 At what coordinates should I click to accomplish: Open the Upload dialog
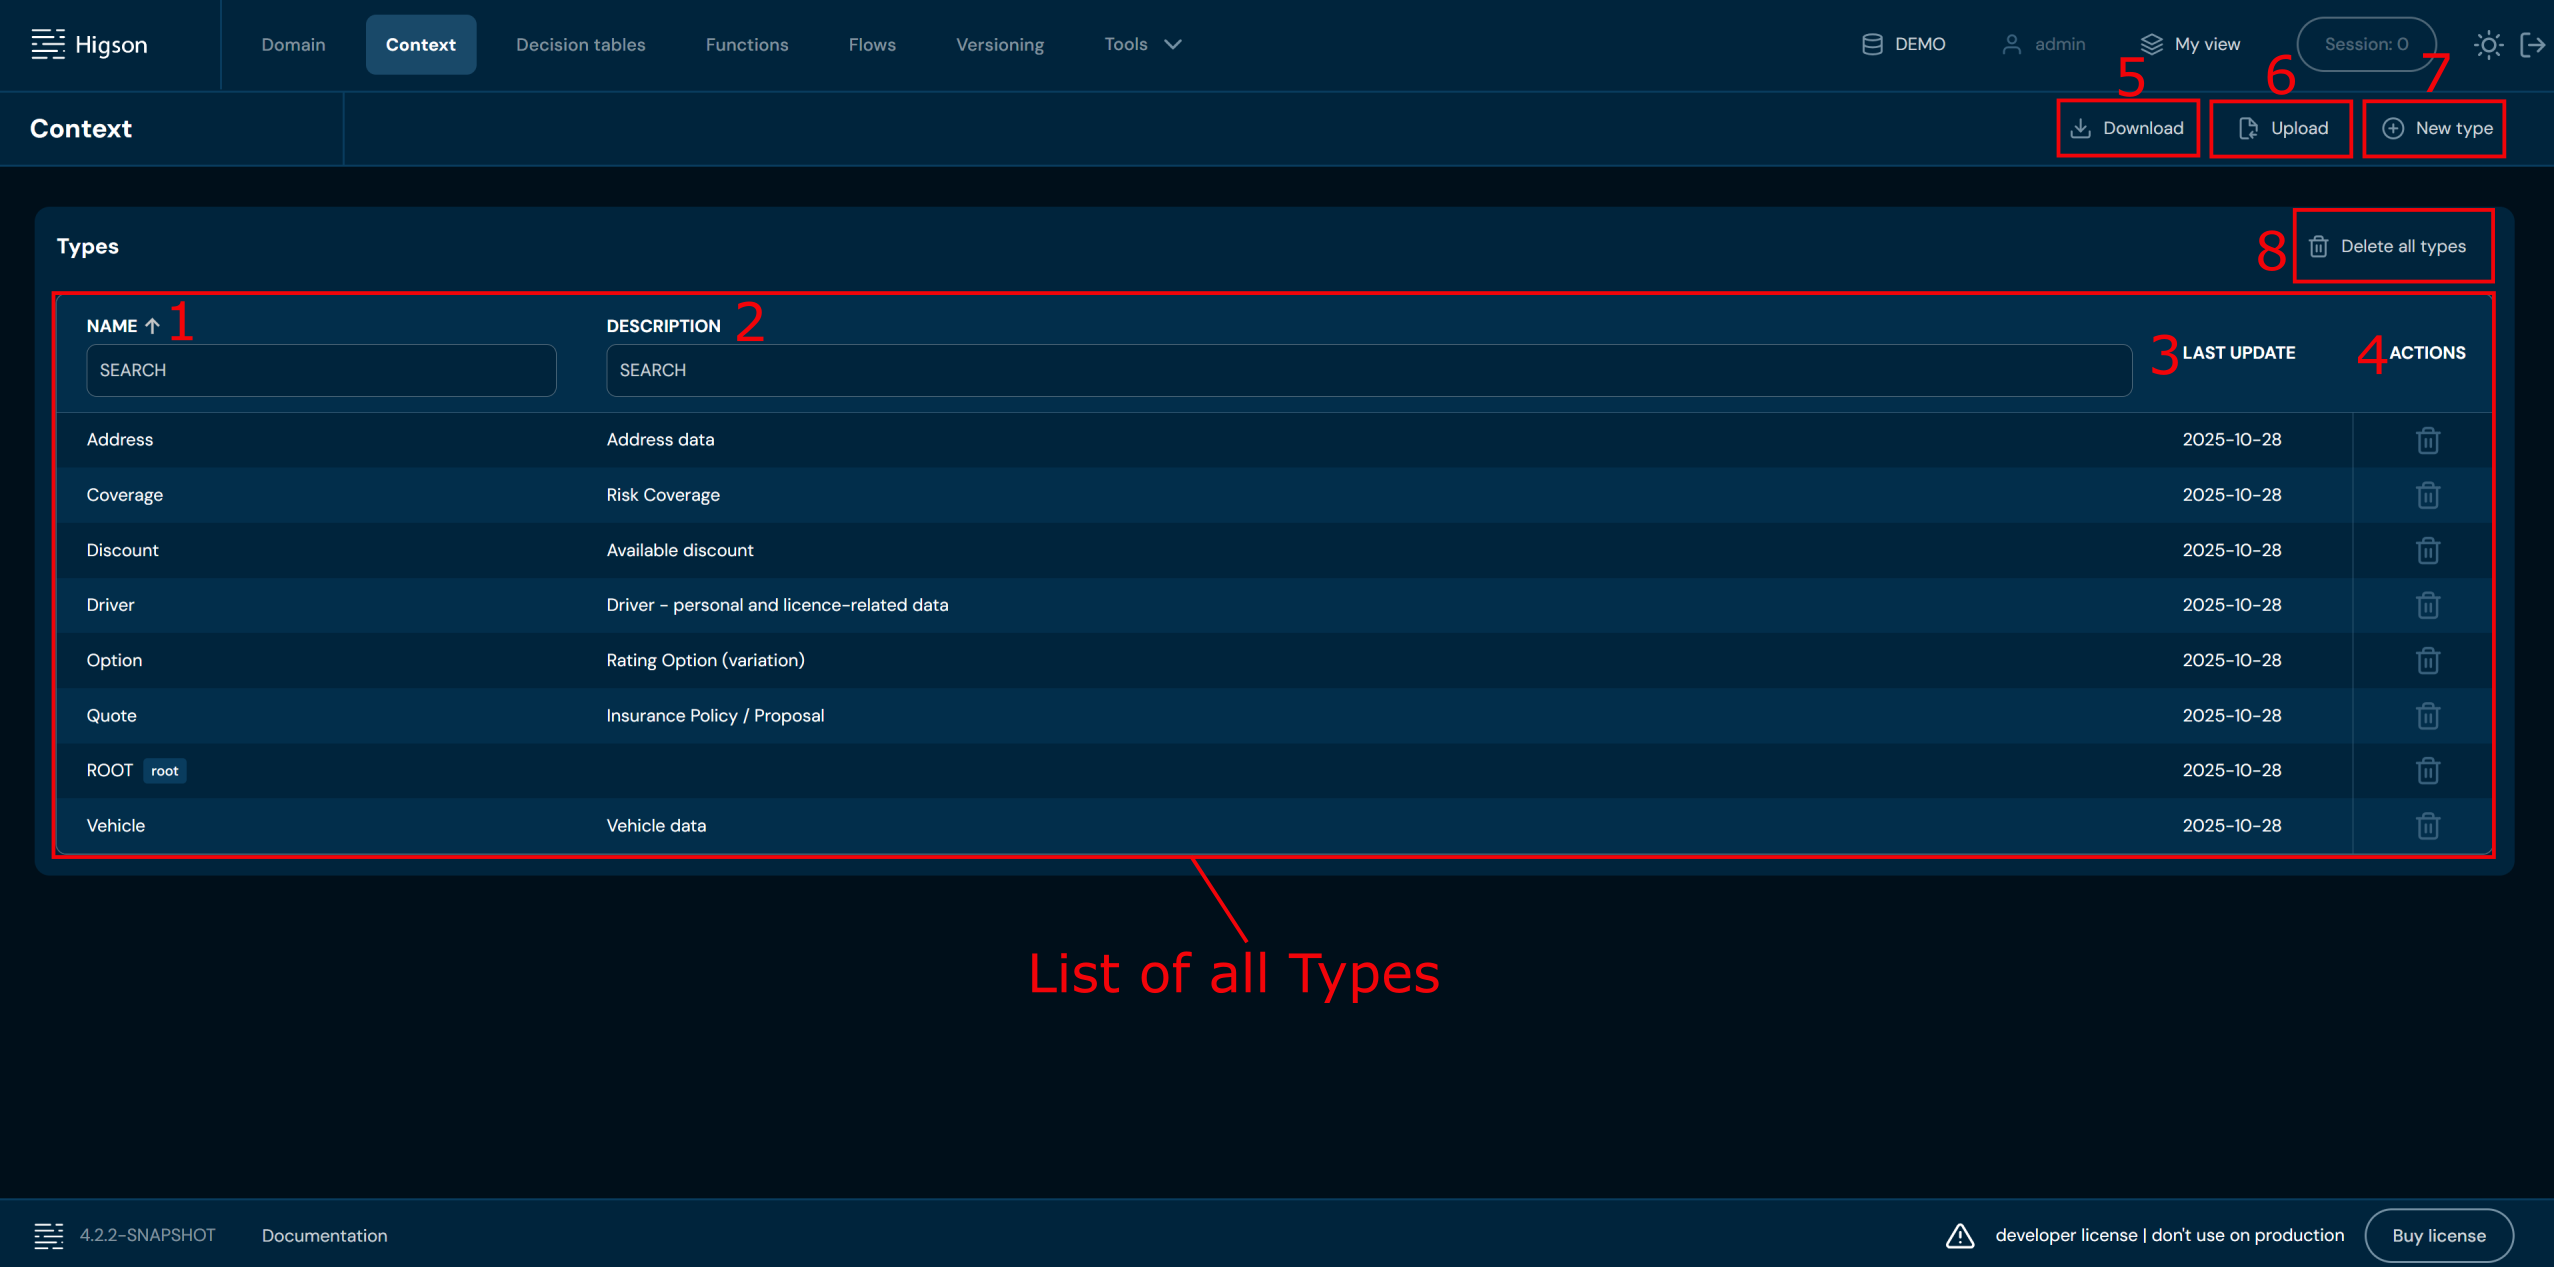2281,128
